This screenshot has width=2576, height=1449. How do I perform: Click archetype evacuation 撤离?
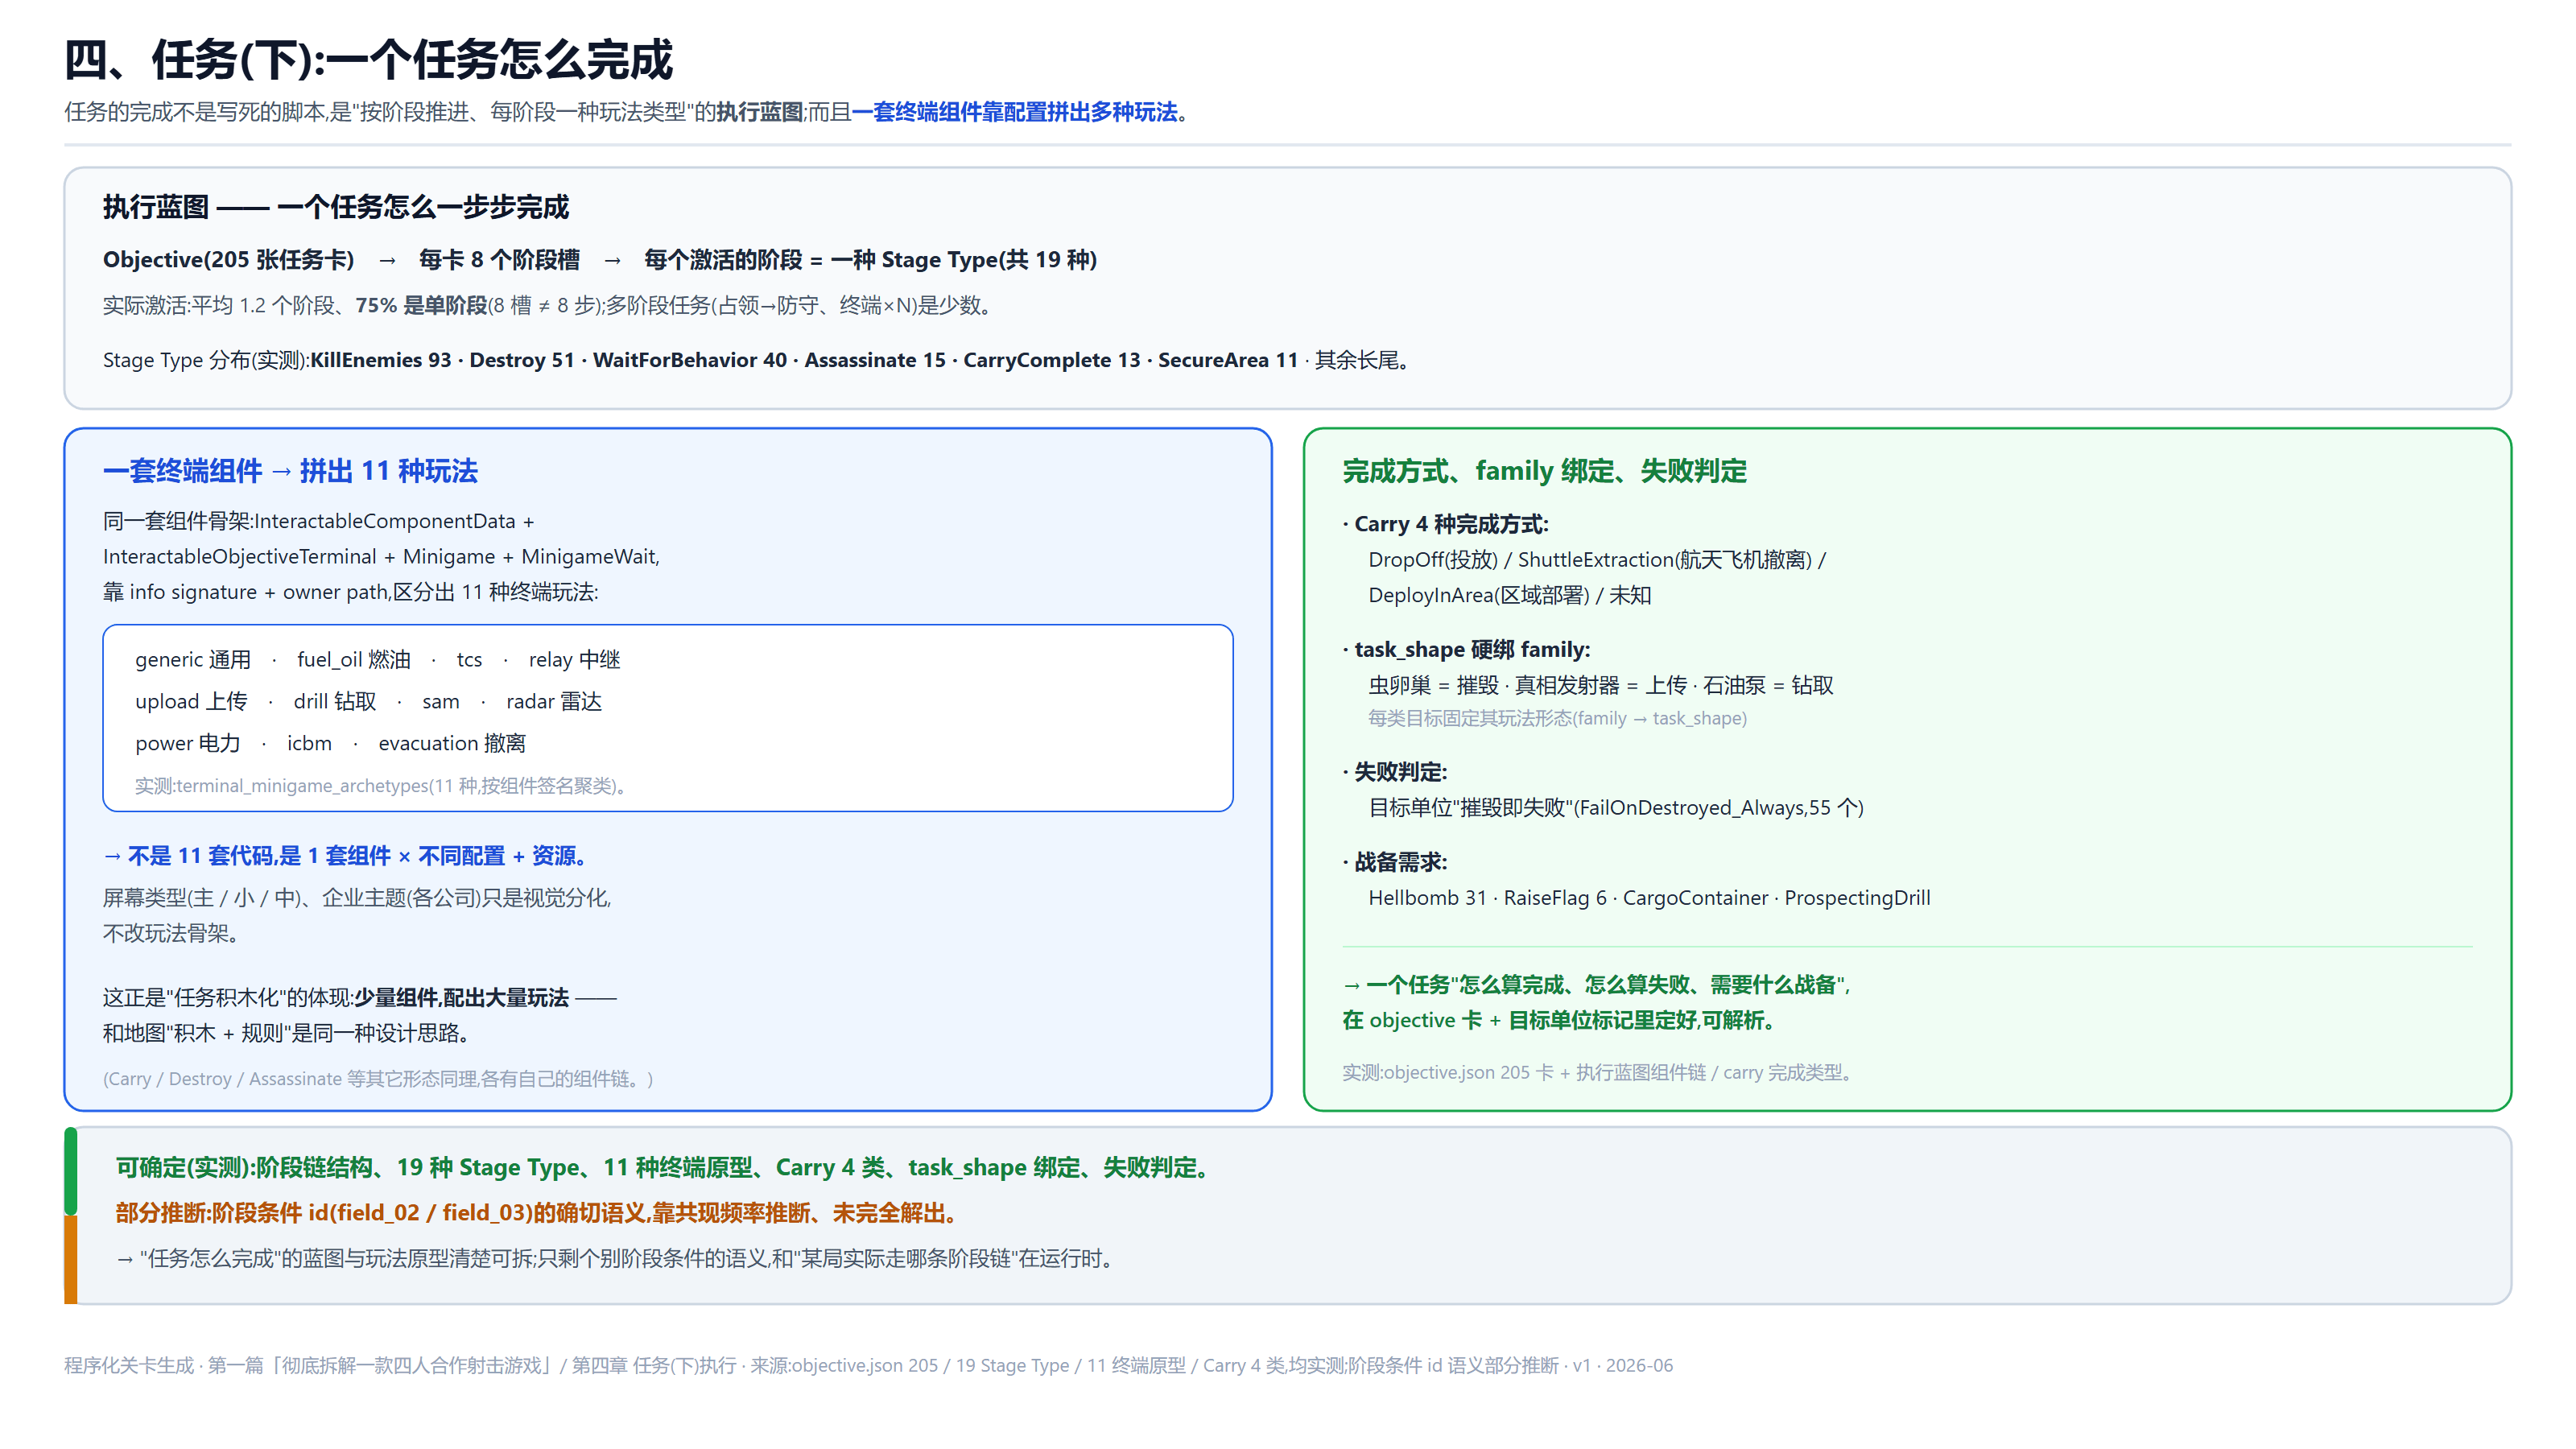[x=452, y=744]
